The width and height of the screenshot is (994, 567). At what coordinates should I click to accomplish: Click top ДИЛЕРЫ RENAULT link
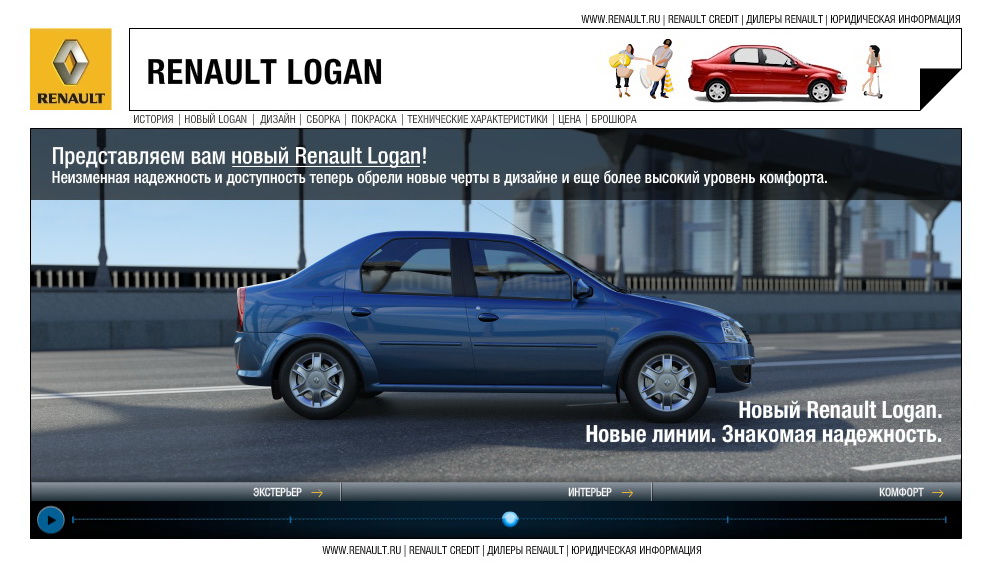point(784,20)
